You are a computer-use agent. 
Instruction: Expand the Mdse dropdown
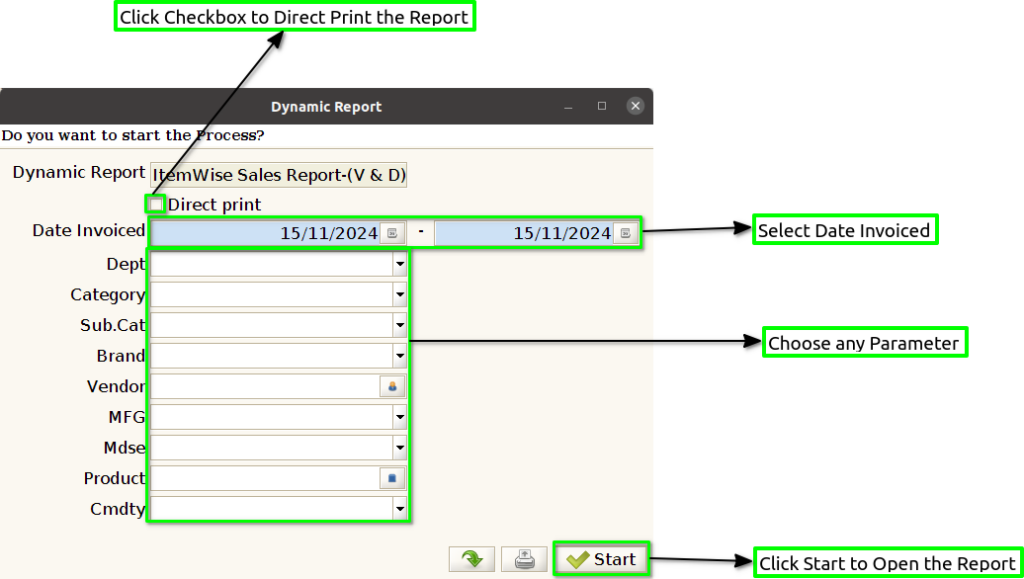[x=400, y=448]
